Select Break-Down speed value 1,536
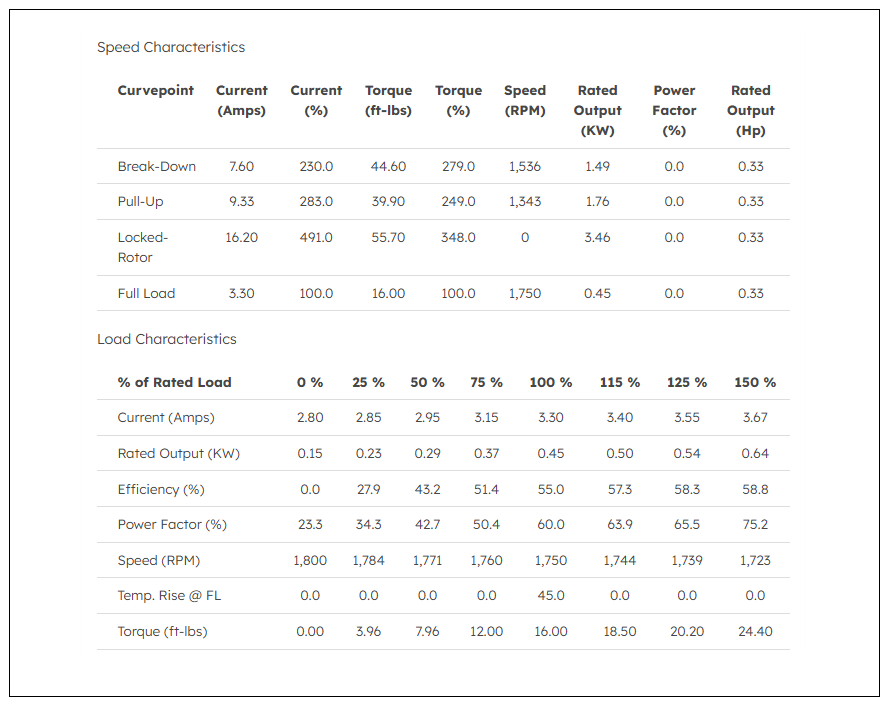 [524, 167]
